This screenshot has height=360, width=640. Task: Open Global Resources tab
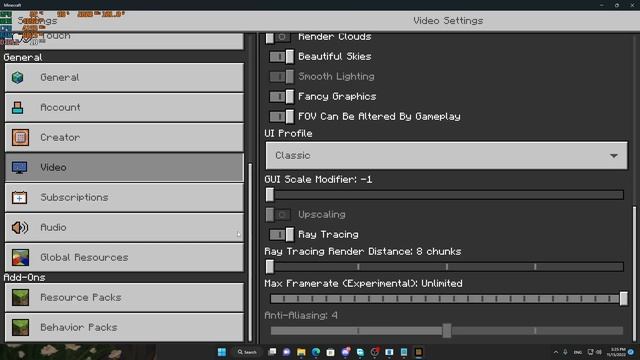[124, 258]
